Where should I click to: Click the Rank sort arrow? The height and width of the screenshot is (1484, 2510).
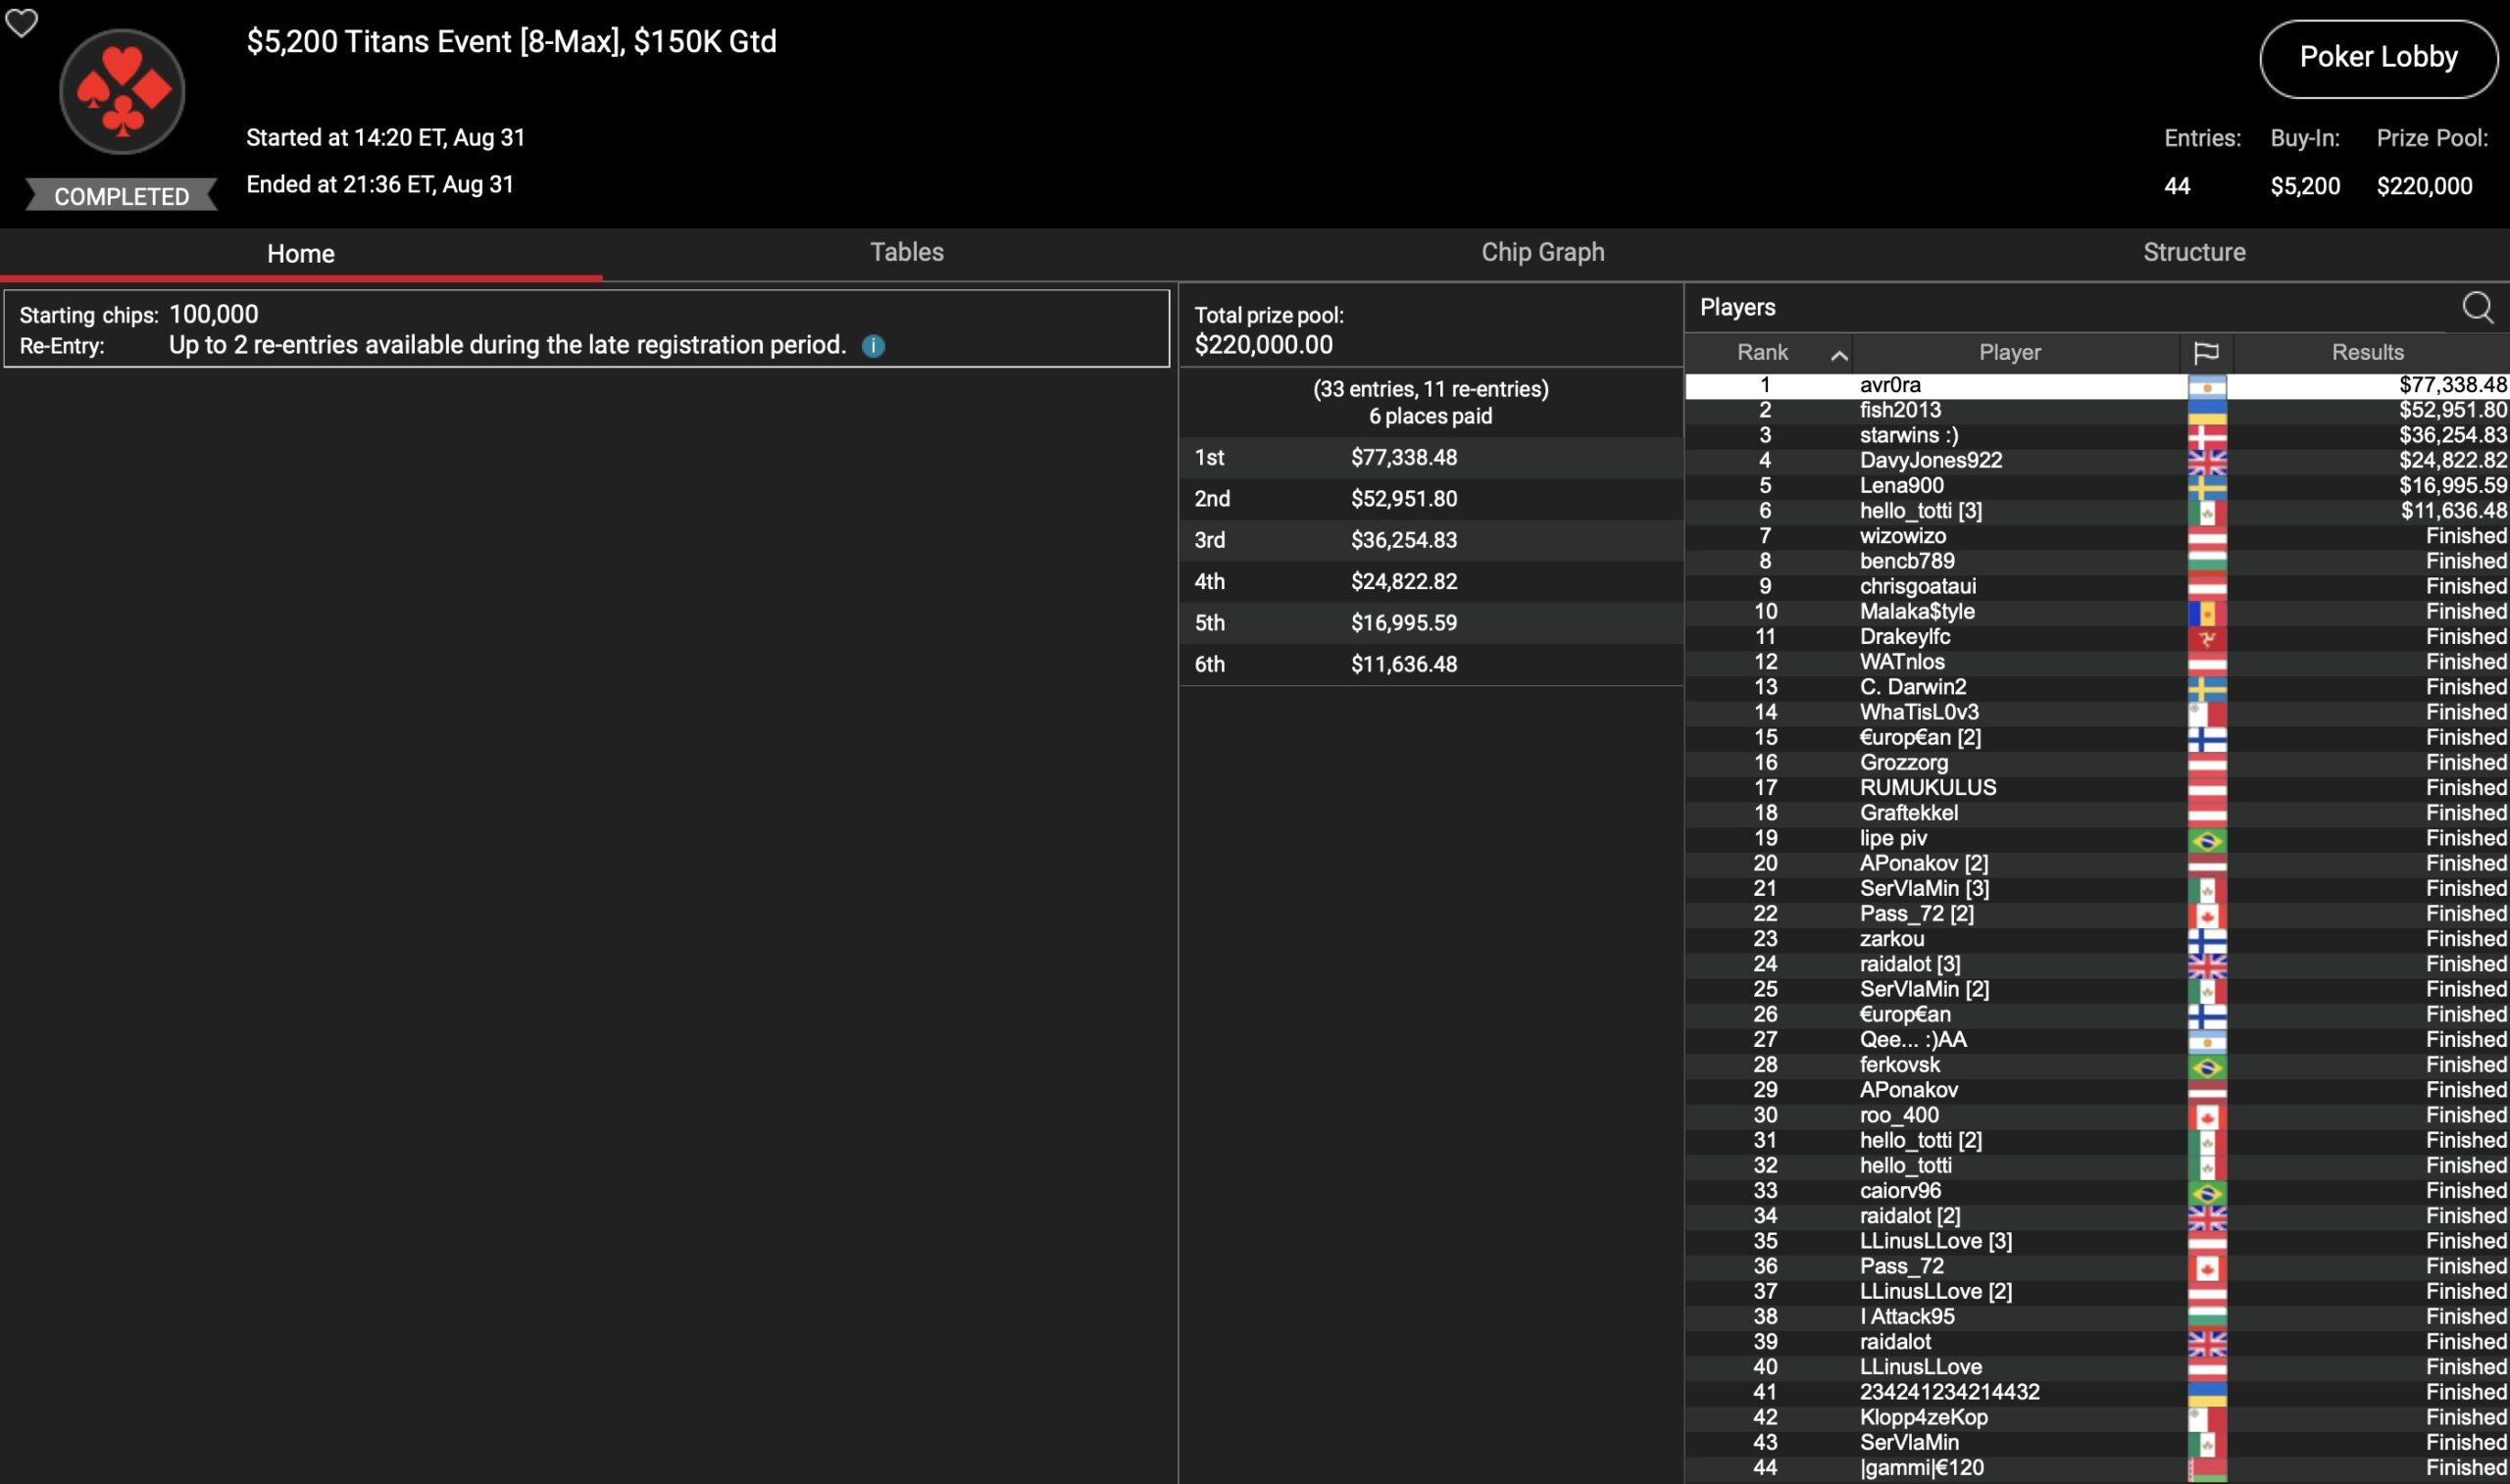1838,355
